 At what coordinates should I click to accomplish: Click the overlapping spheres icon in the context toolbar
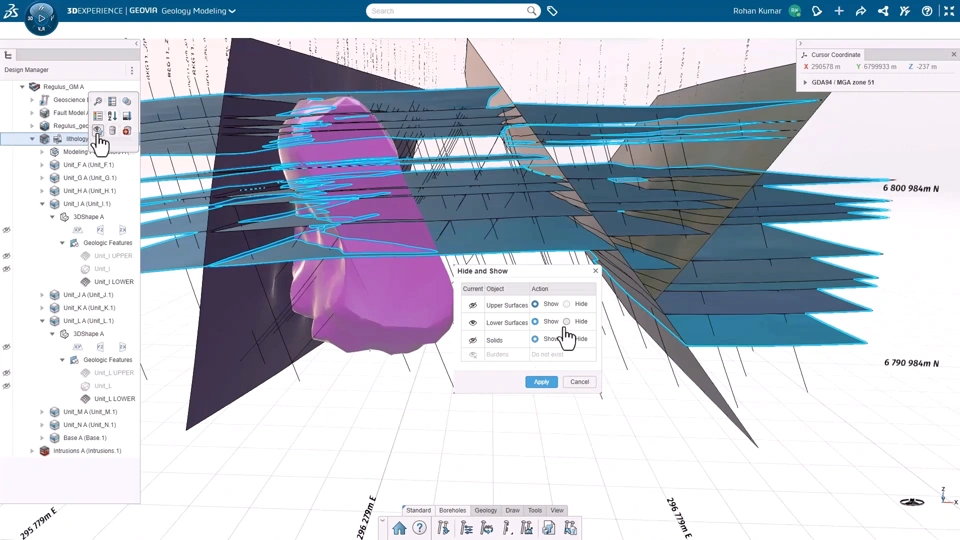[x=127, y=101]
